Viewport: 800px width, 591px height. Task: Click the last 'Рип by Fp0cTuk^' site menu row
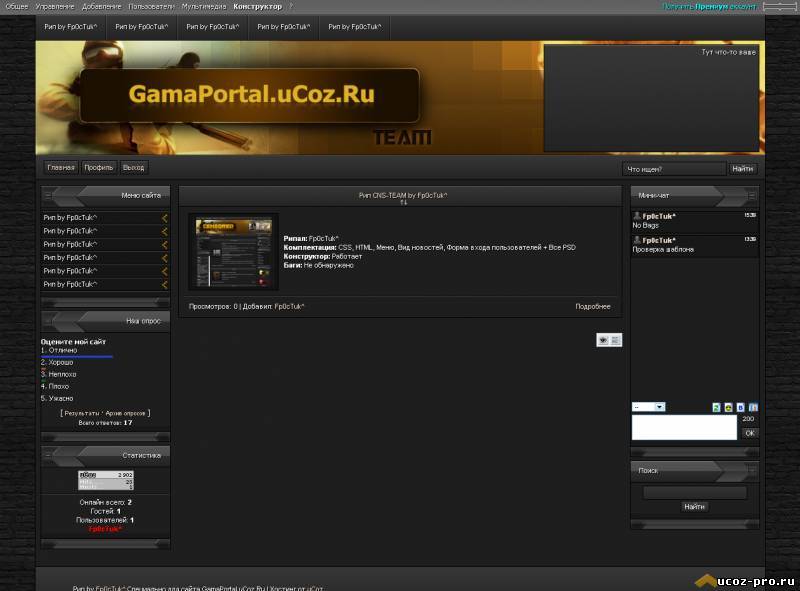click(x=106, y=284)
